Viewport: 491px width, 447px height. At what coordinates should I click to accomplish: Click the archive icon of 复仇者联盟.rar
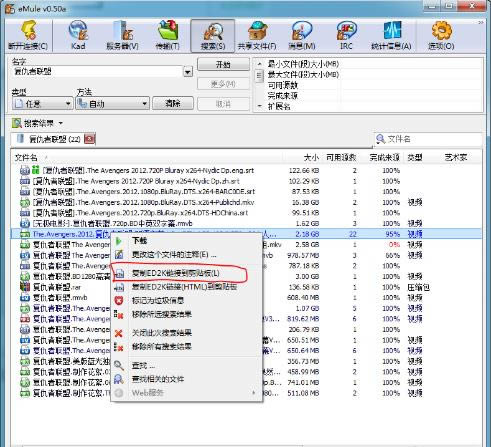[x=25, y=287]
